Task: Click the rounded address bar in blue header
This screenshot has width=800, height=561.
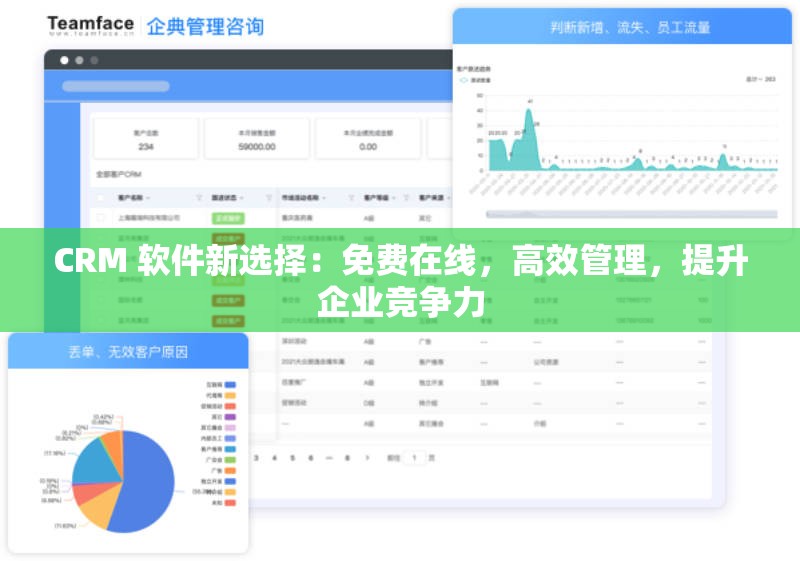Action: coord(116,86)
